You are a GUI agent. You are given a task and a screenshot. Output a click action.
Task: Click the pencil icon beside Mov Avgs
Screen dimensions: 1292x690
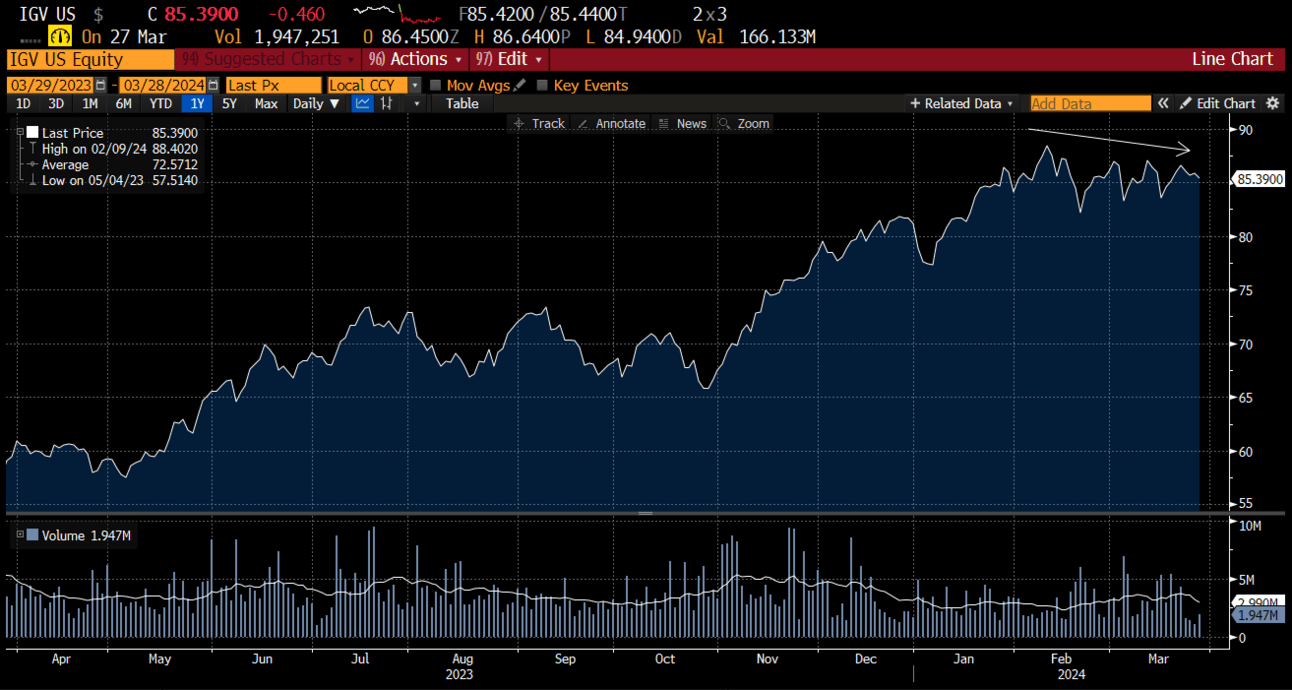point(519,85)
